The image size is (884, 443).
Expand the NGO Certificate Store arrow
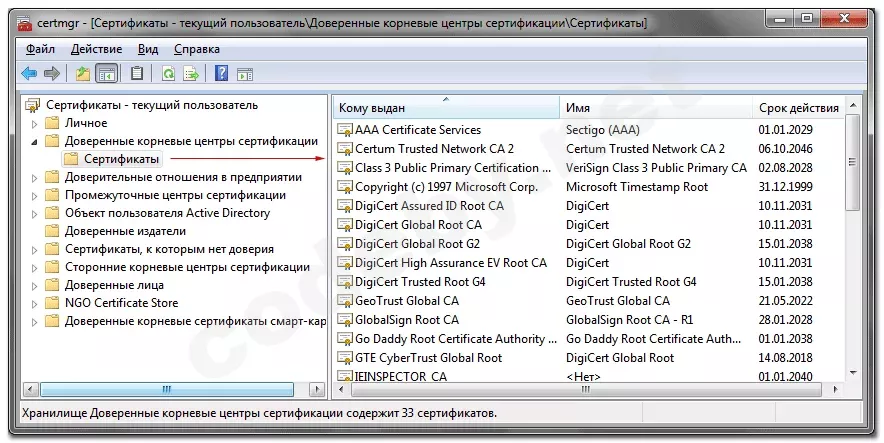coord(34,304)
